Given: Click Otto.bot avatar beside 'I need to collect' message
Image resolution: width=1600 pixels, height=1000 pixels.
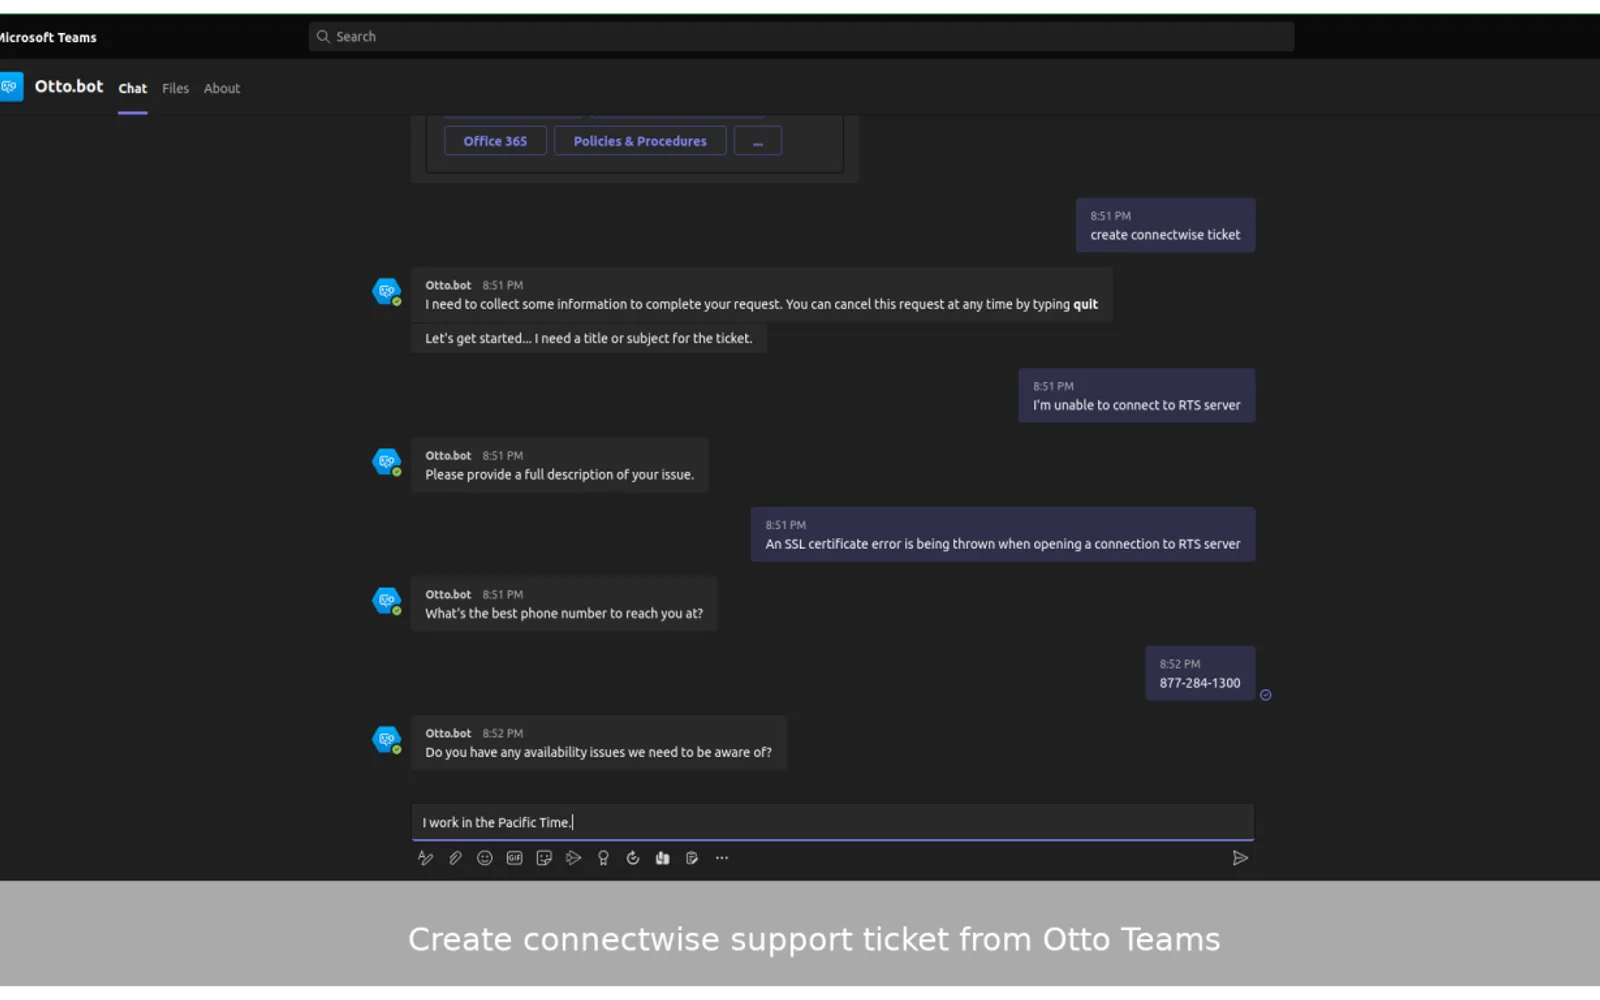Looking at the screenshot, I should (387, 292).
